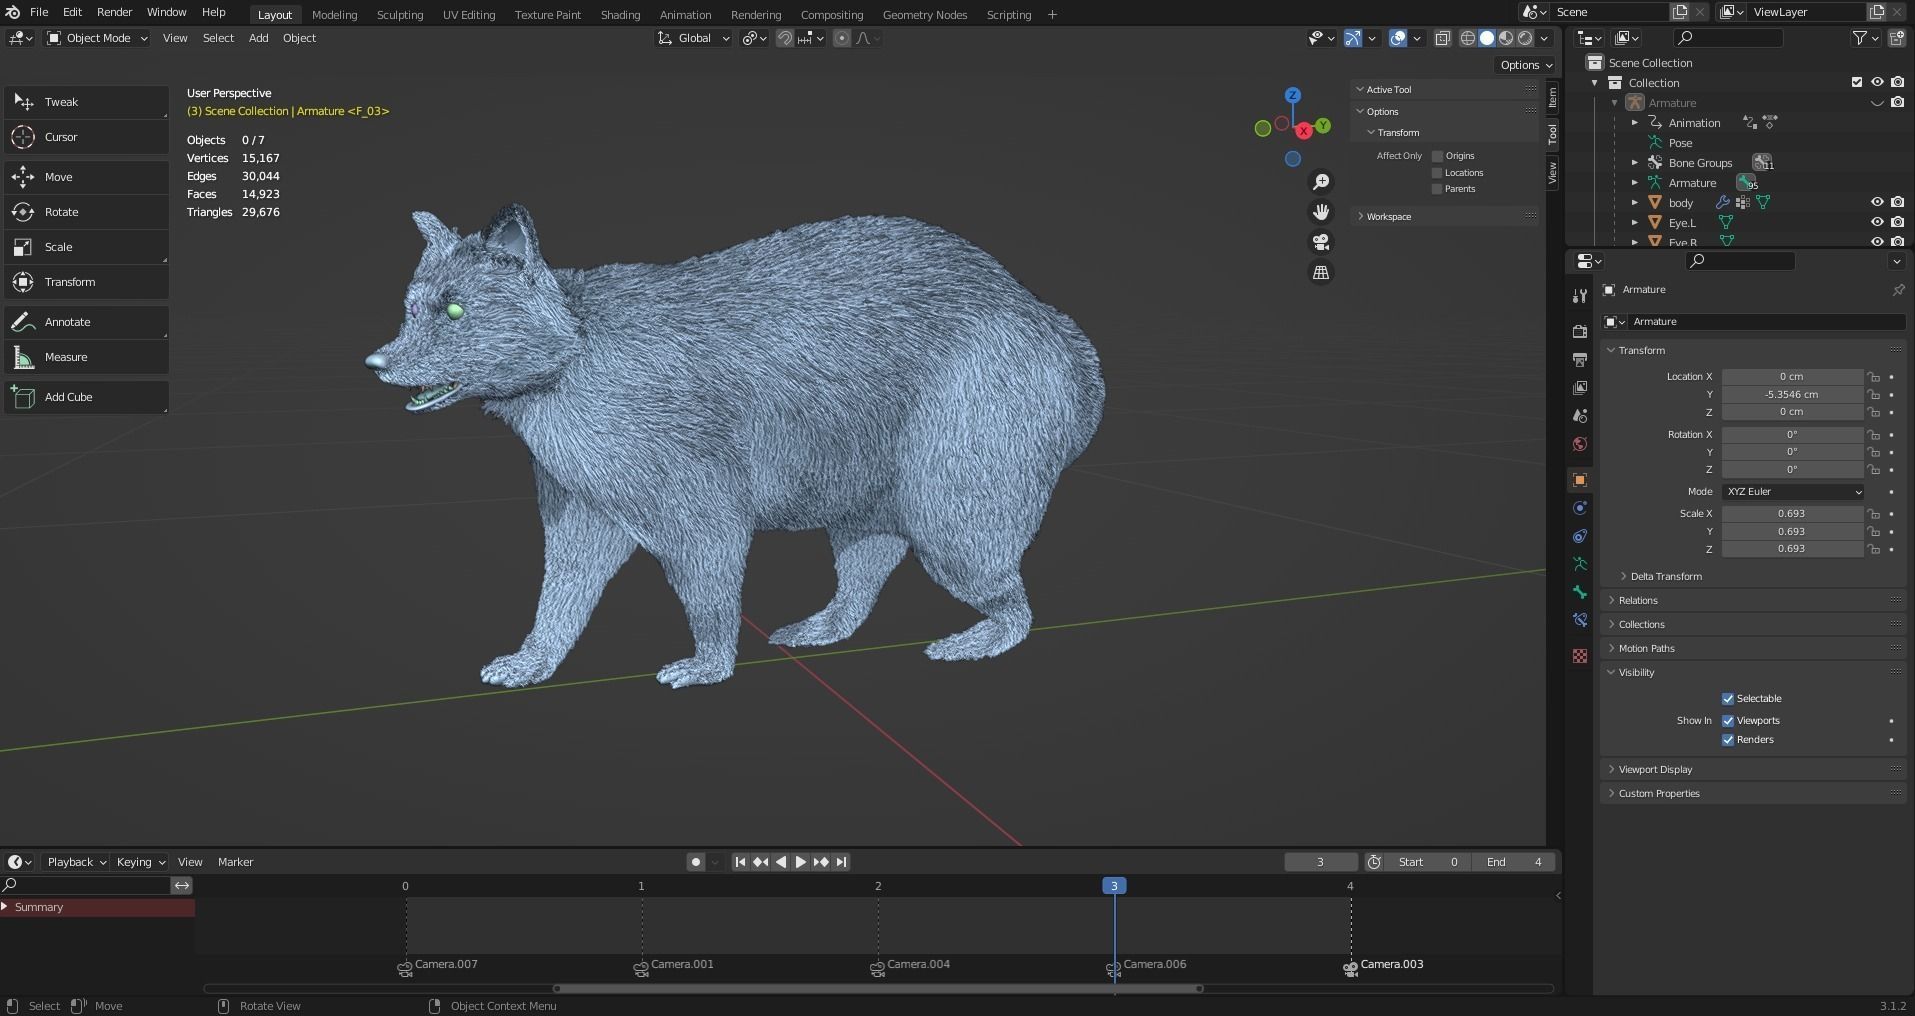Open the World properties tab icon

coord(1580,444)
